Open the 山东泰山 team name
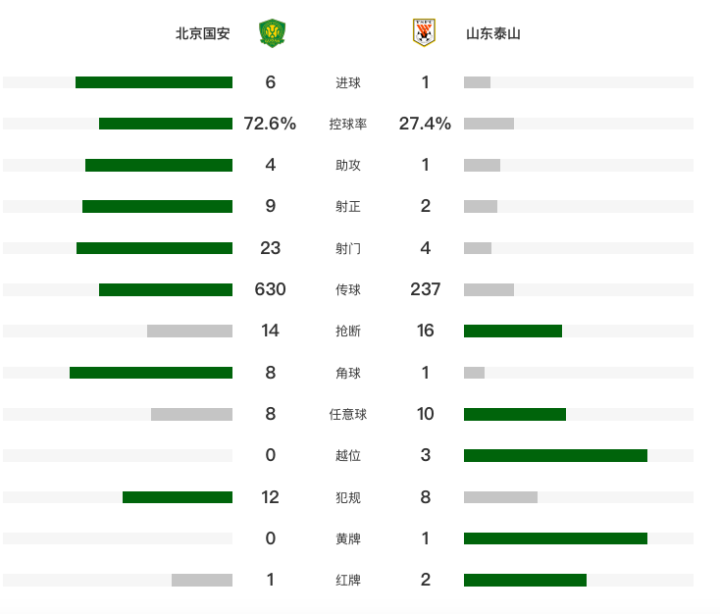 (493, 34)
